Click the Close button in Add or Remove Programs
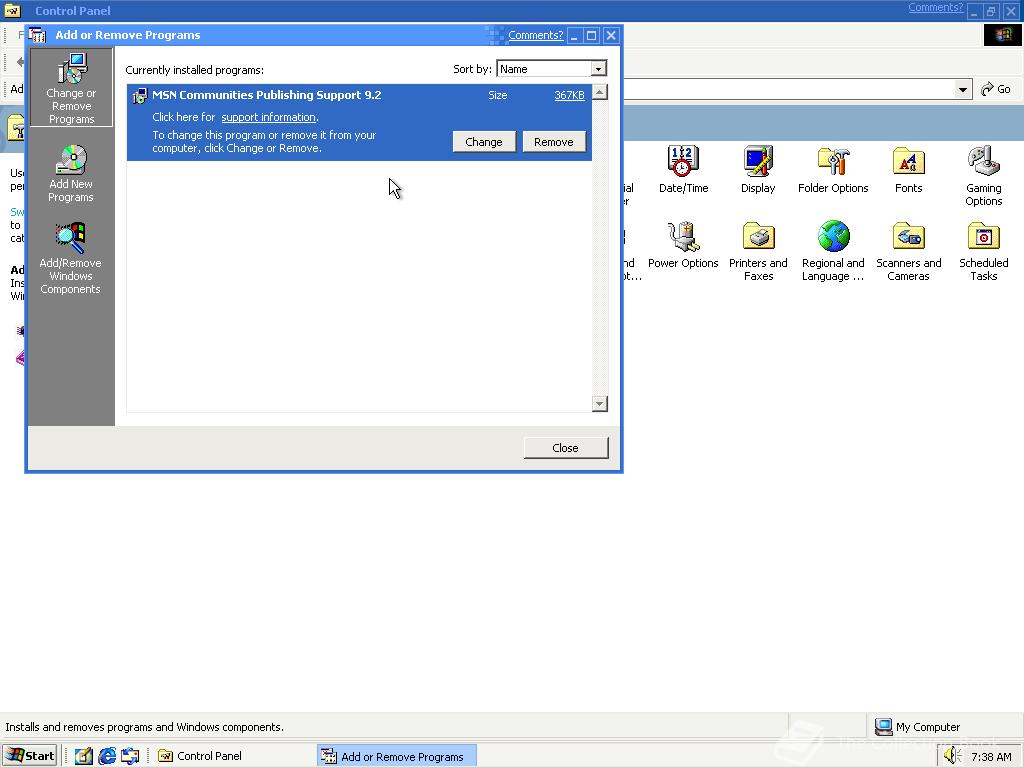This screenshot has width=1024, height=768. click(566, 448)
